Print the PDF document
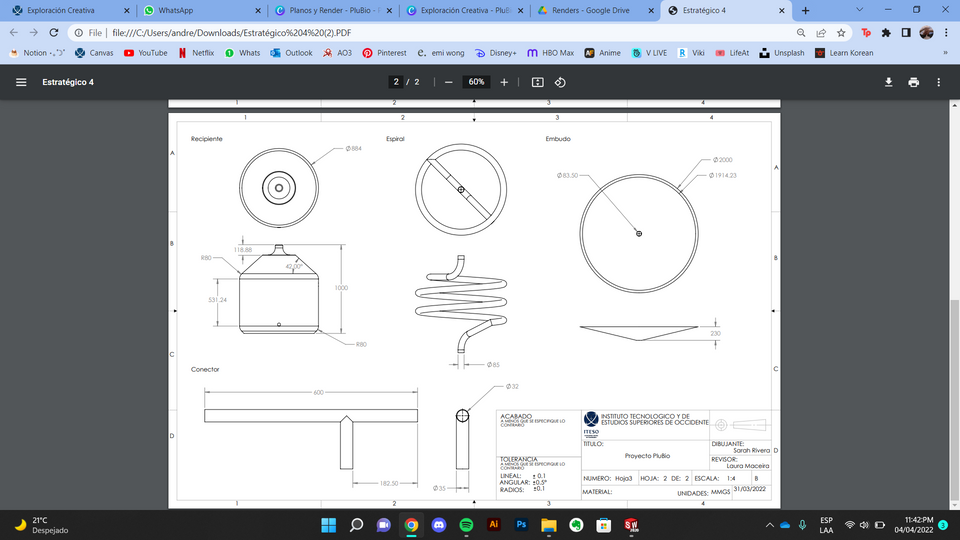Image resolution: width=960 pixels, height=540 pixels. [913, 82]
